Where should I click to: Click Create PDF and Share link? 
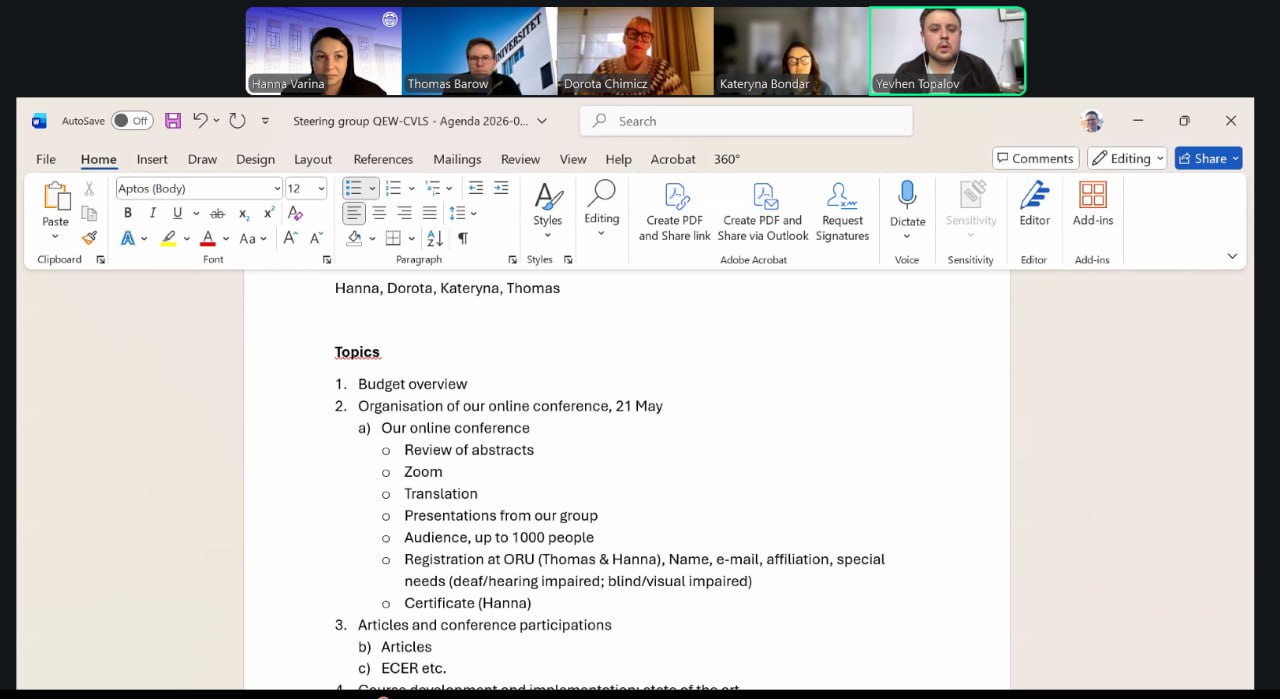(x=674, y=211)
